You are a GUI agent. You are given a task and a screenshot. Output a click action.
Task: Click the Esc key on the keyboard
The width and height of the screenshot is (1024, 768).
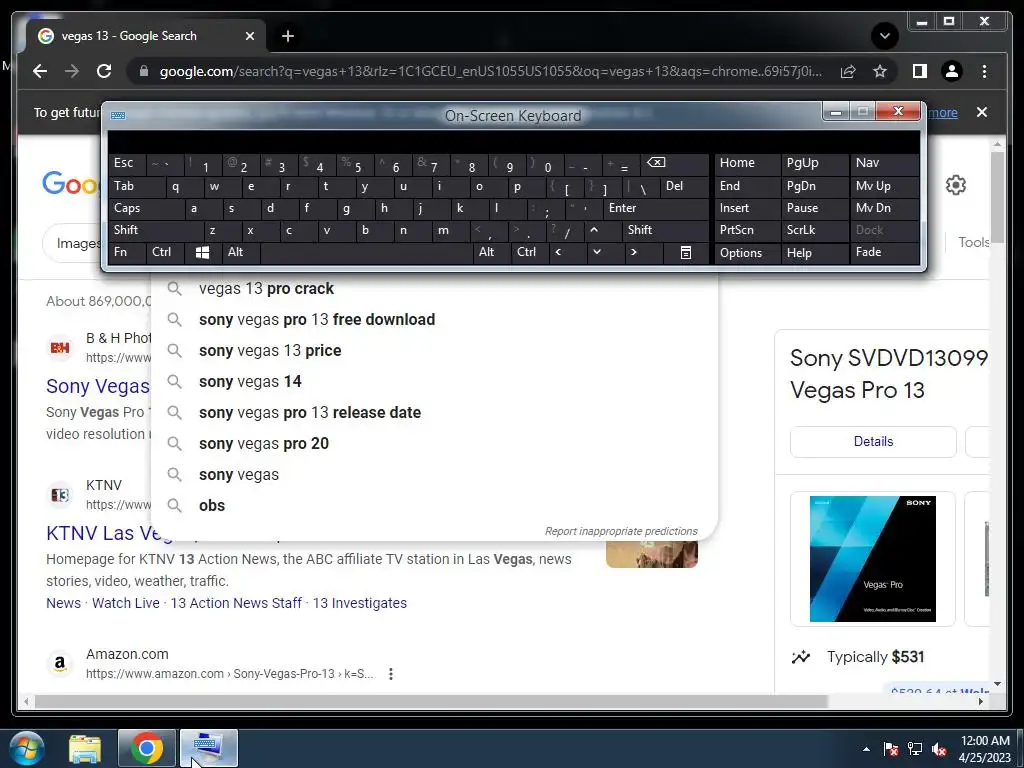pos(128,163)
